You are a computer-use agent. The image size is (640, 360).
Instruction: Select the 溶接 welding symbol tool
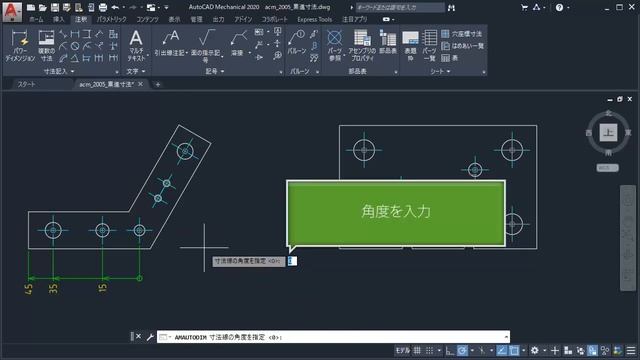(x=238, y=43)
